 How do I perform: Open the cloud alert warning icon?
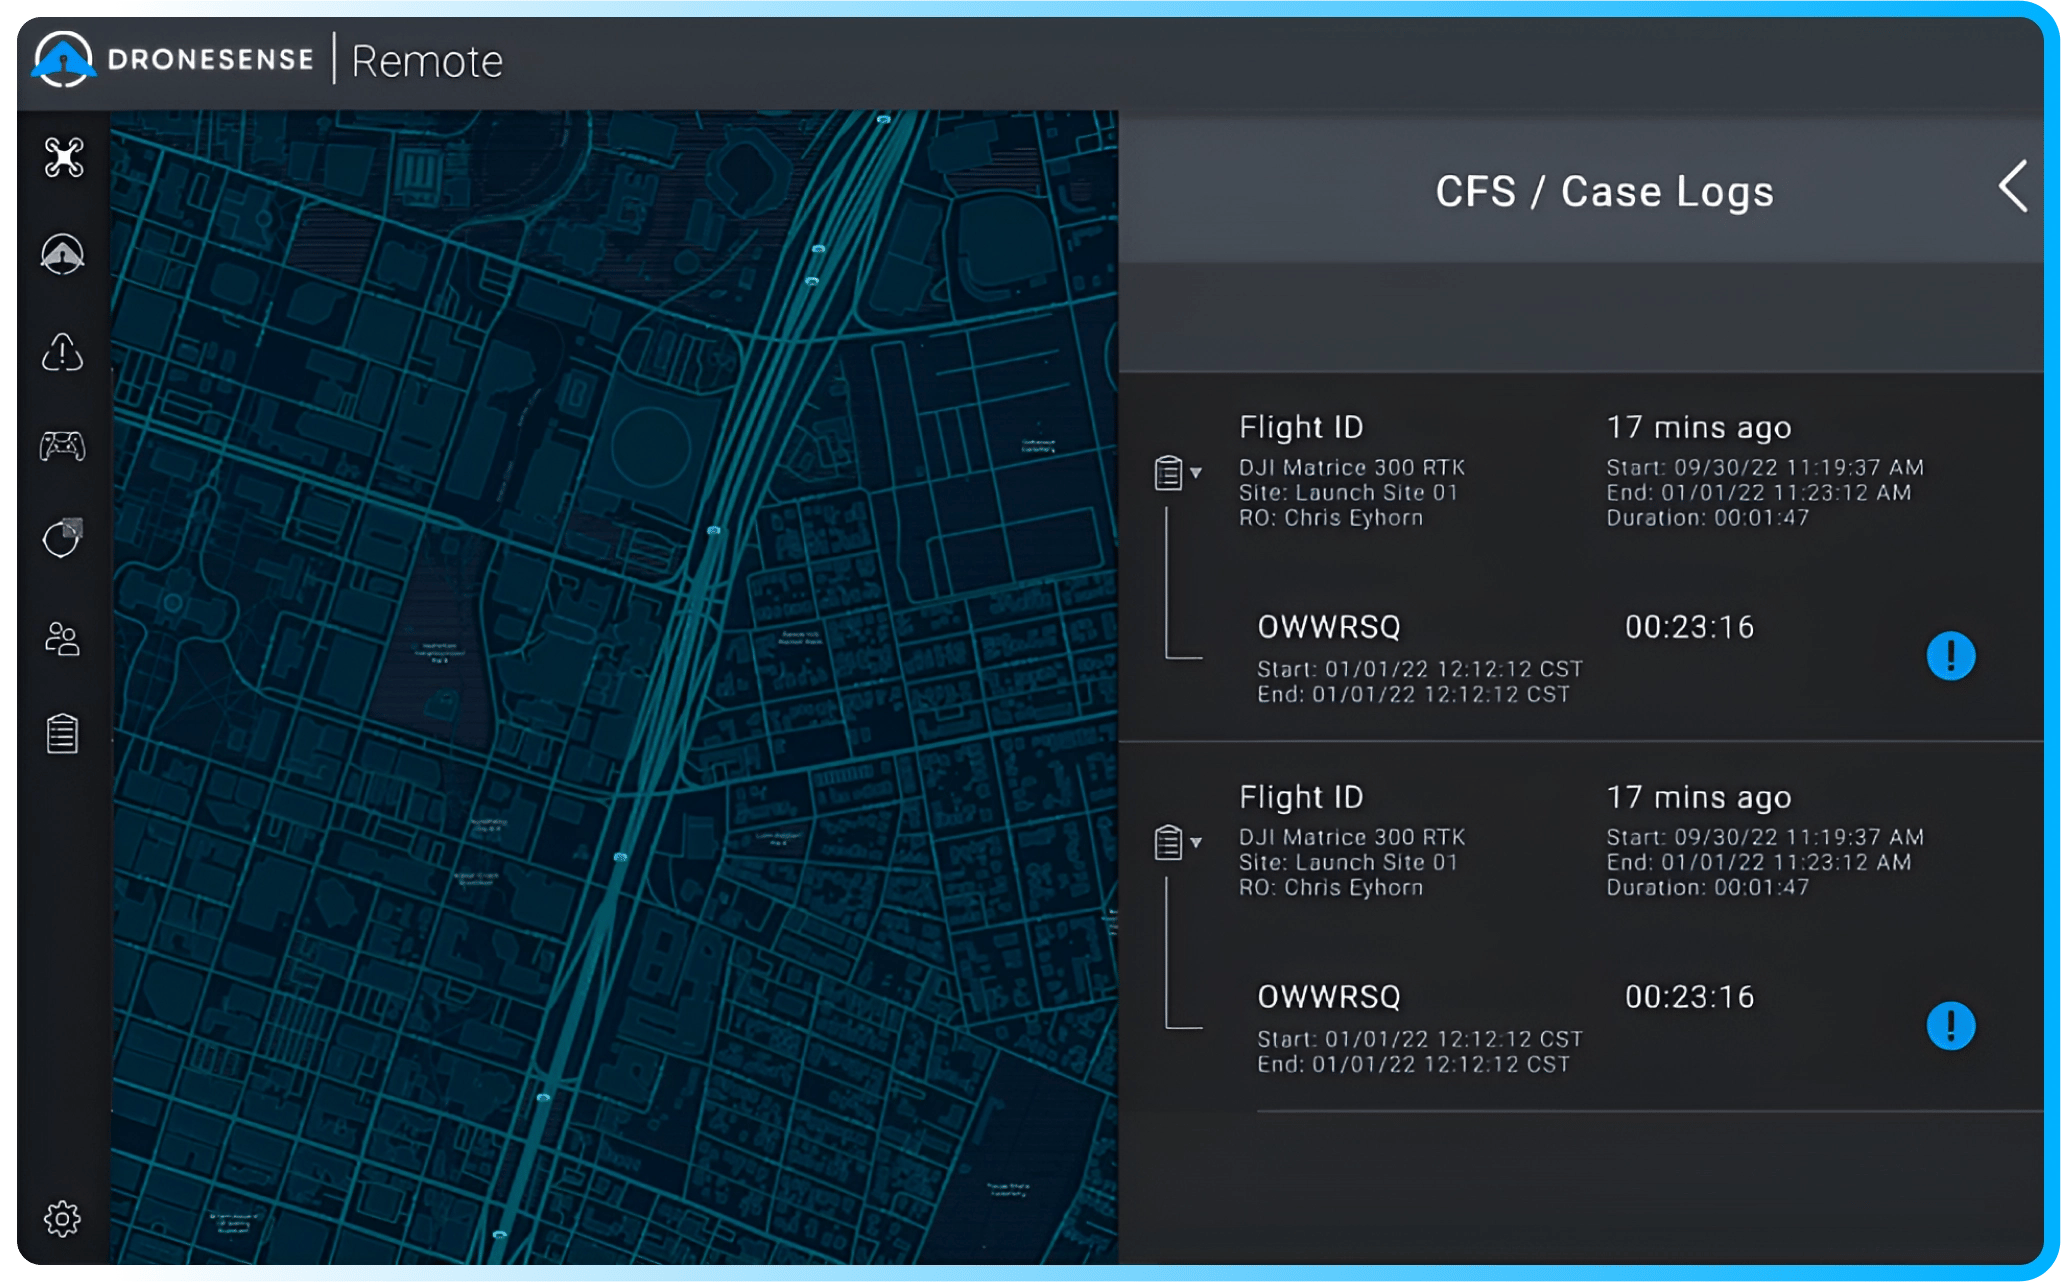(x=62, y=352)
